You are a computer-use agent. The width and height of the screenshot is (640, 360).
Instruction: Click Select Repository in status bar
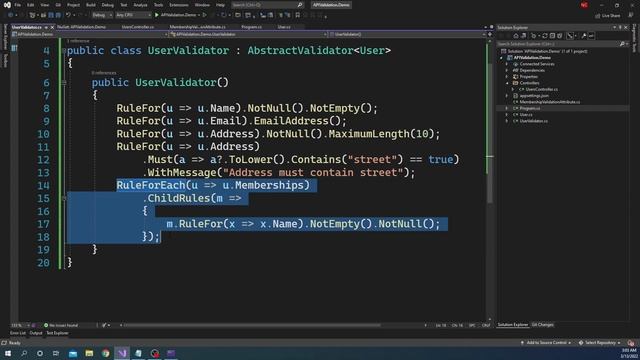click(x=599, y=343)
